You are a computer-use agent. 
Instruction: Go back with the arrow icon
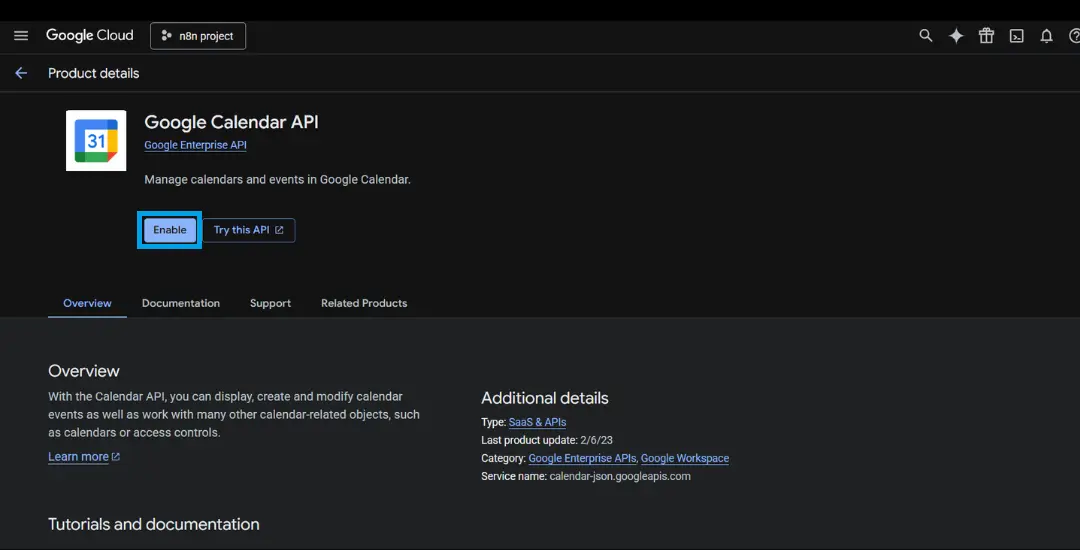[x=21, y=73]
